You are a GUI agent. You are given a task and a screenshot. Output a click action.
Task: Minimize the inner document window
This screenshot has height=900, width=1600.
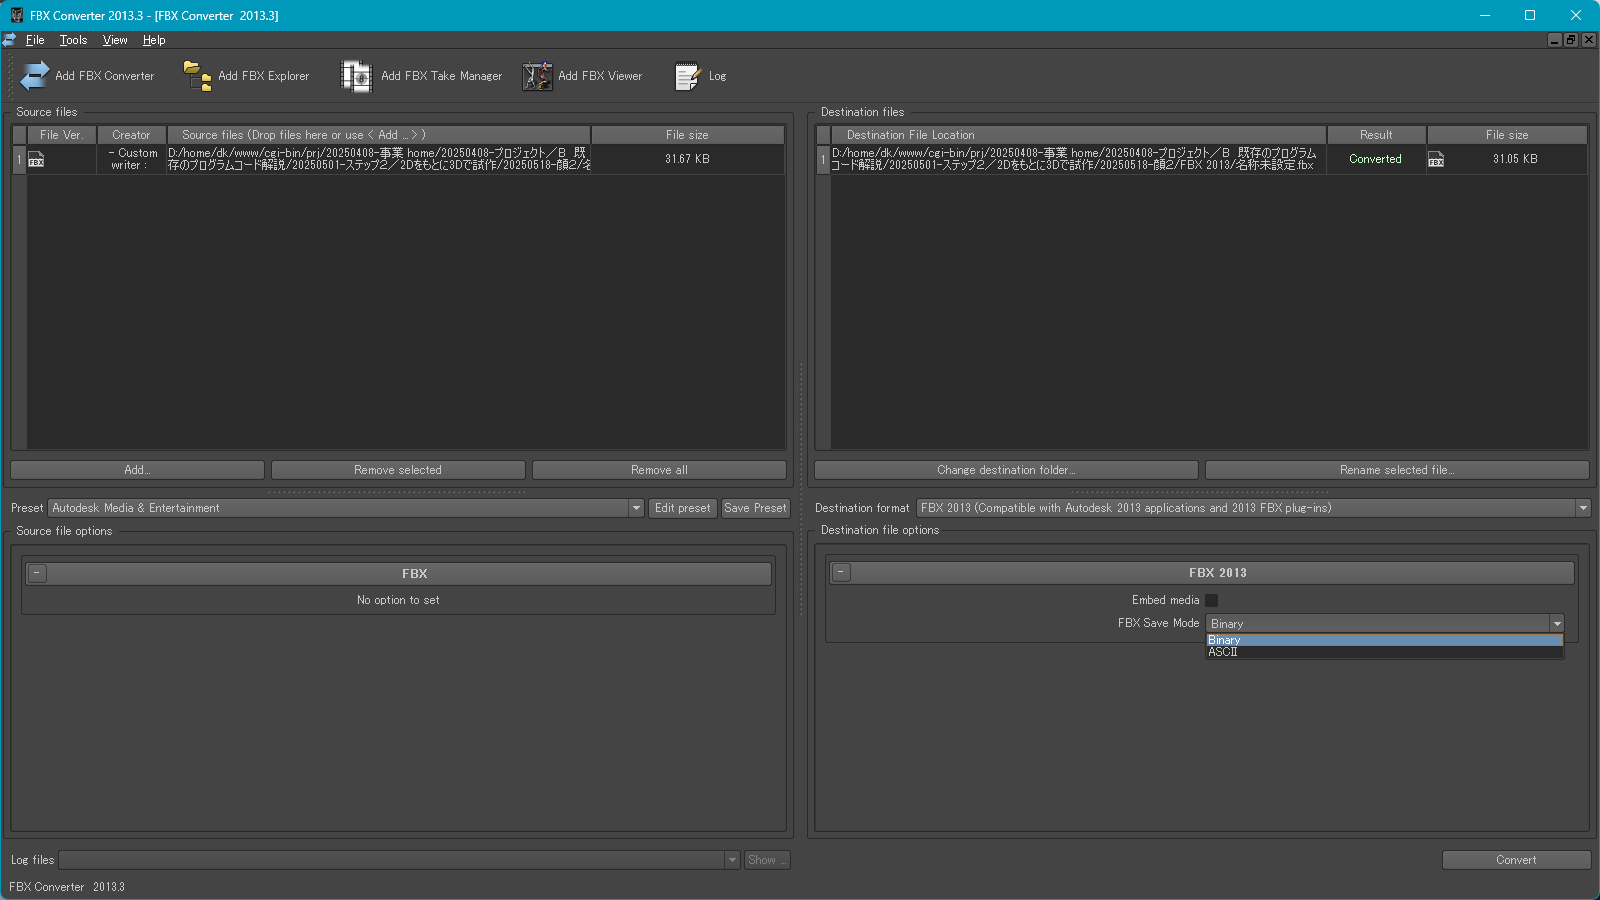pyautogui.click(x=1555, y=40)
